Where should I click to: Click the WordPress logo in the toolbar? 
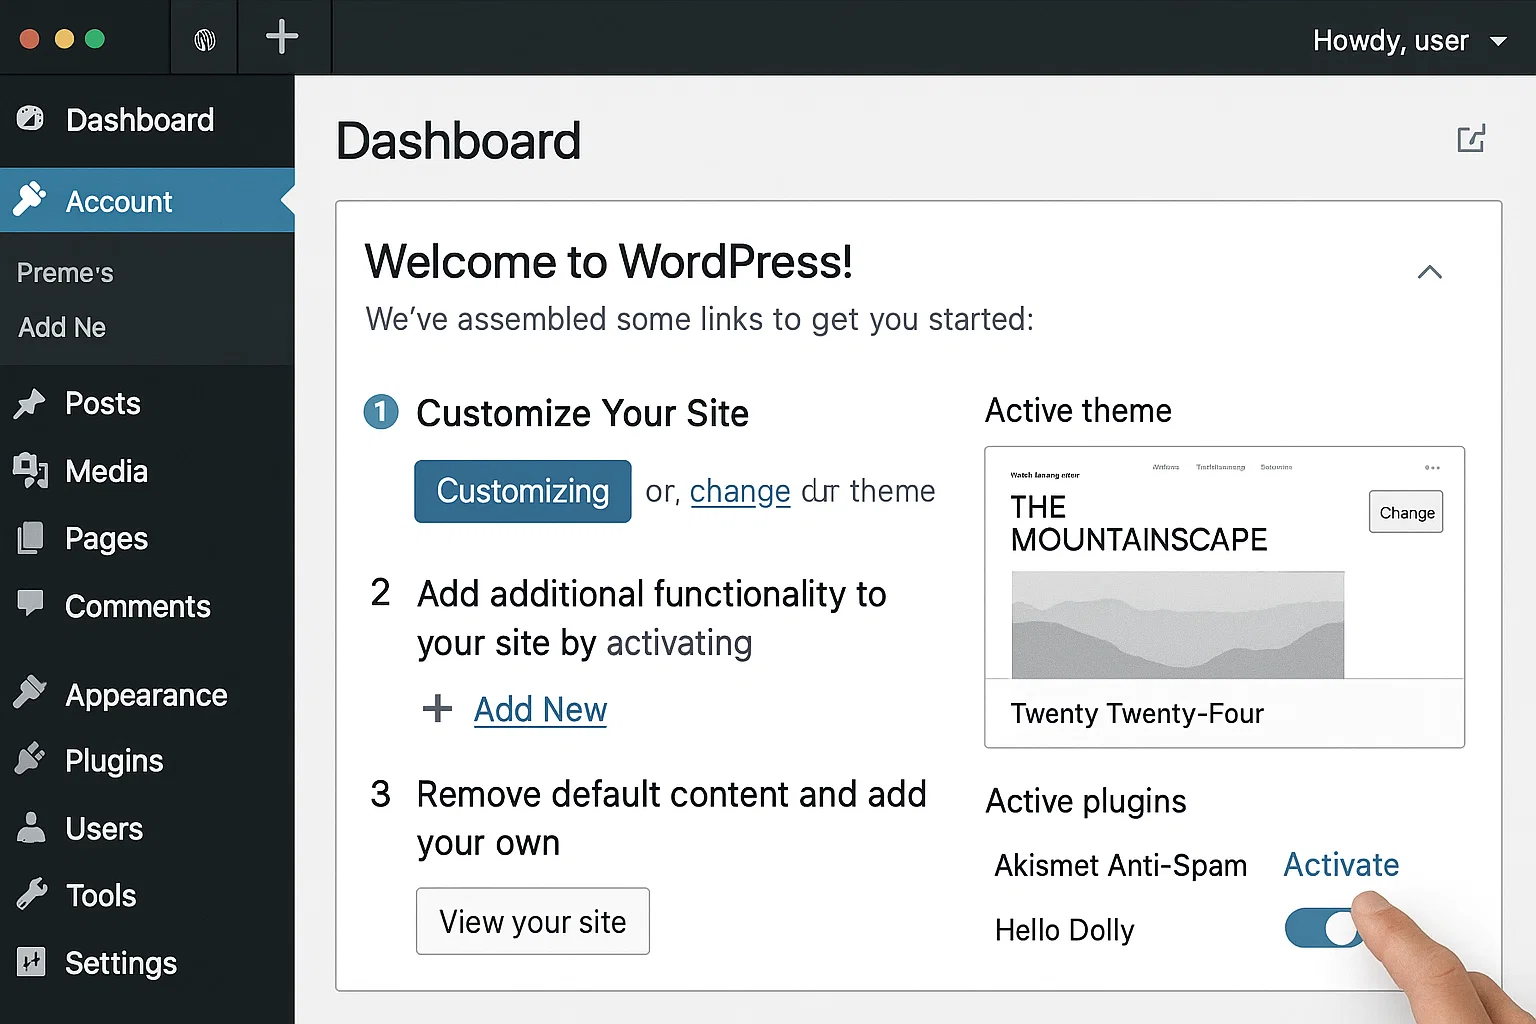coord(203,38)
